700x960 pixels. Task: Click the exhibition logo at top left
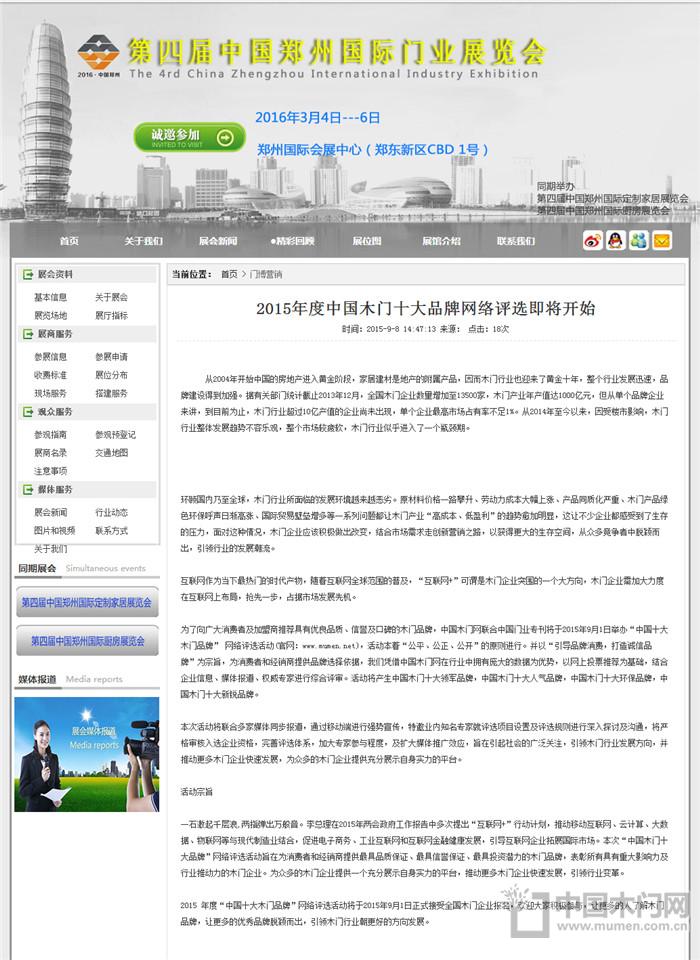pyautogui.click(x=99, y=55)
